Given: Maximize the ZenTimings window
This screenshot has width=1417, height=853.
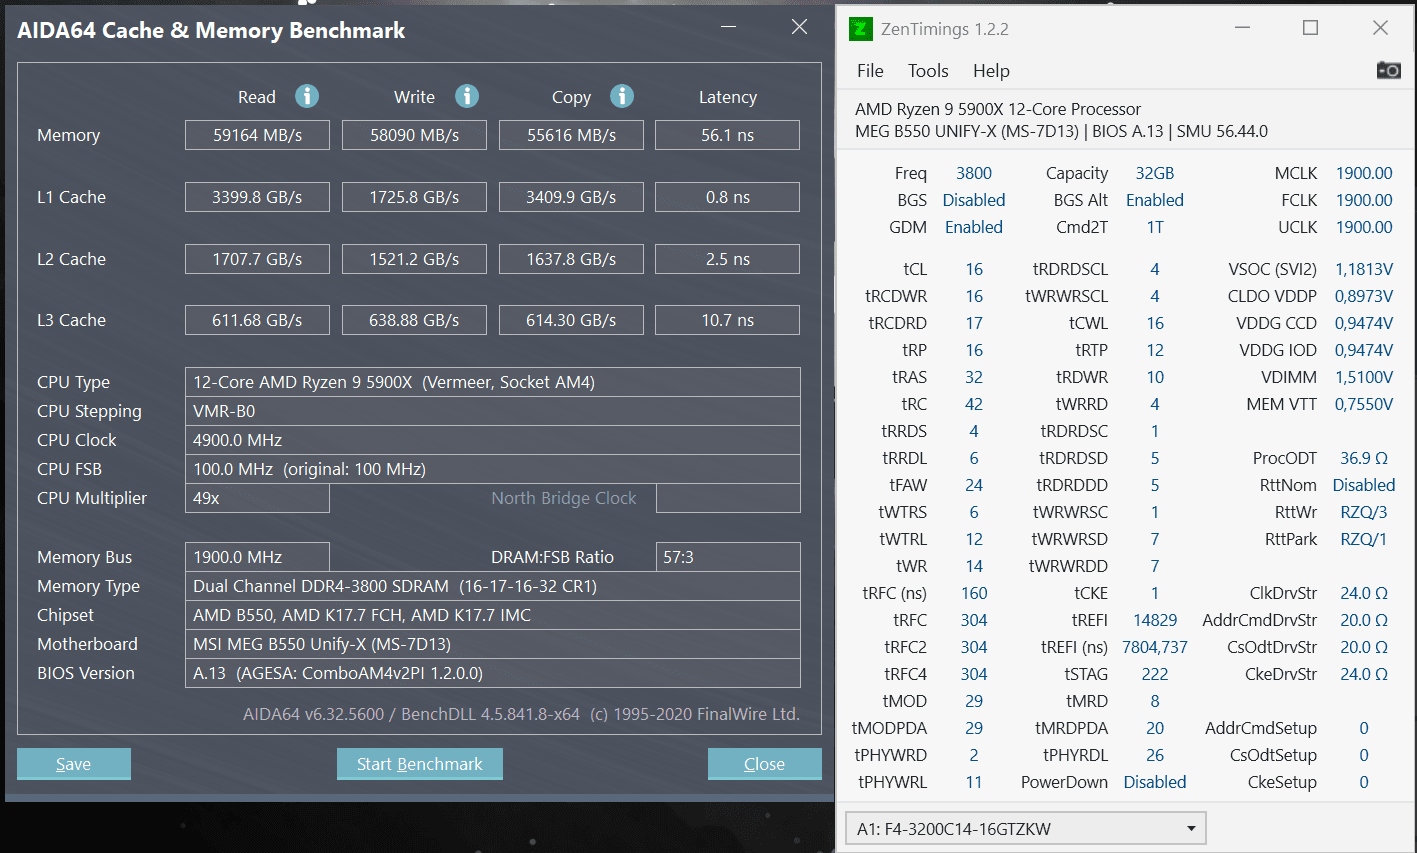Looking at the screenshot, I should point(1311,28).
